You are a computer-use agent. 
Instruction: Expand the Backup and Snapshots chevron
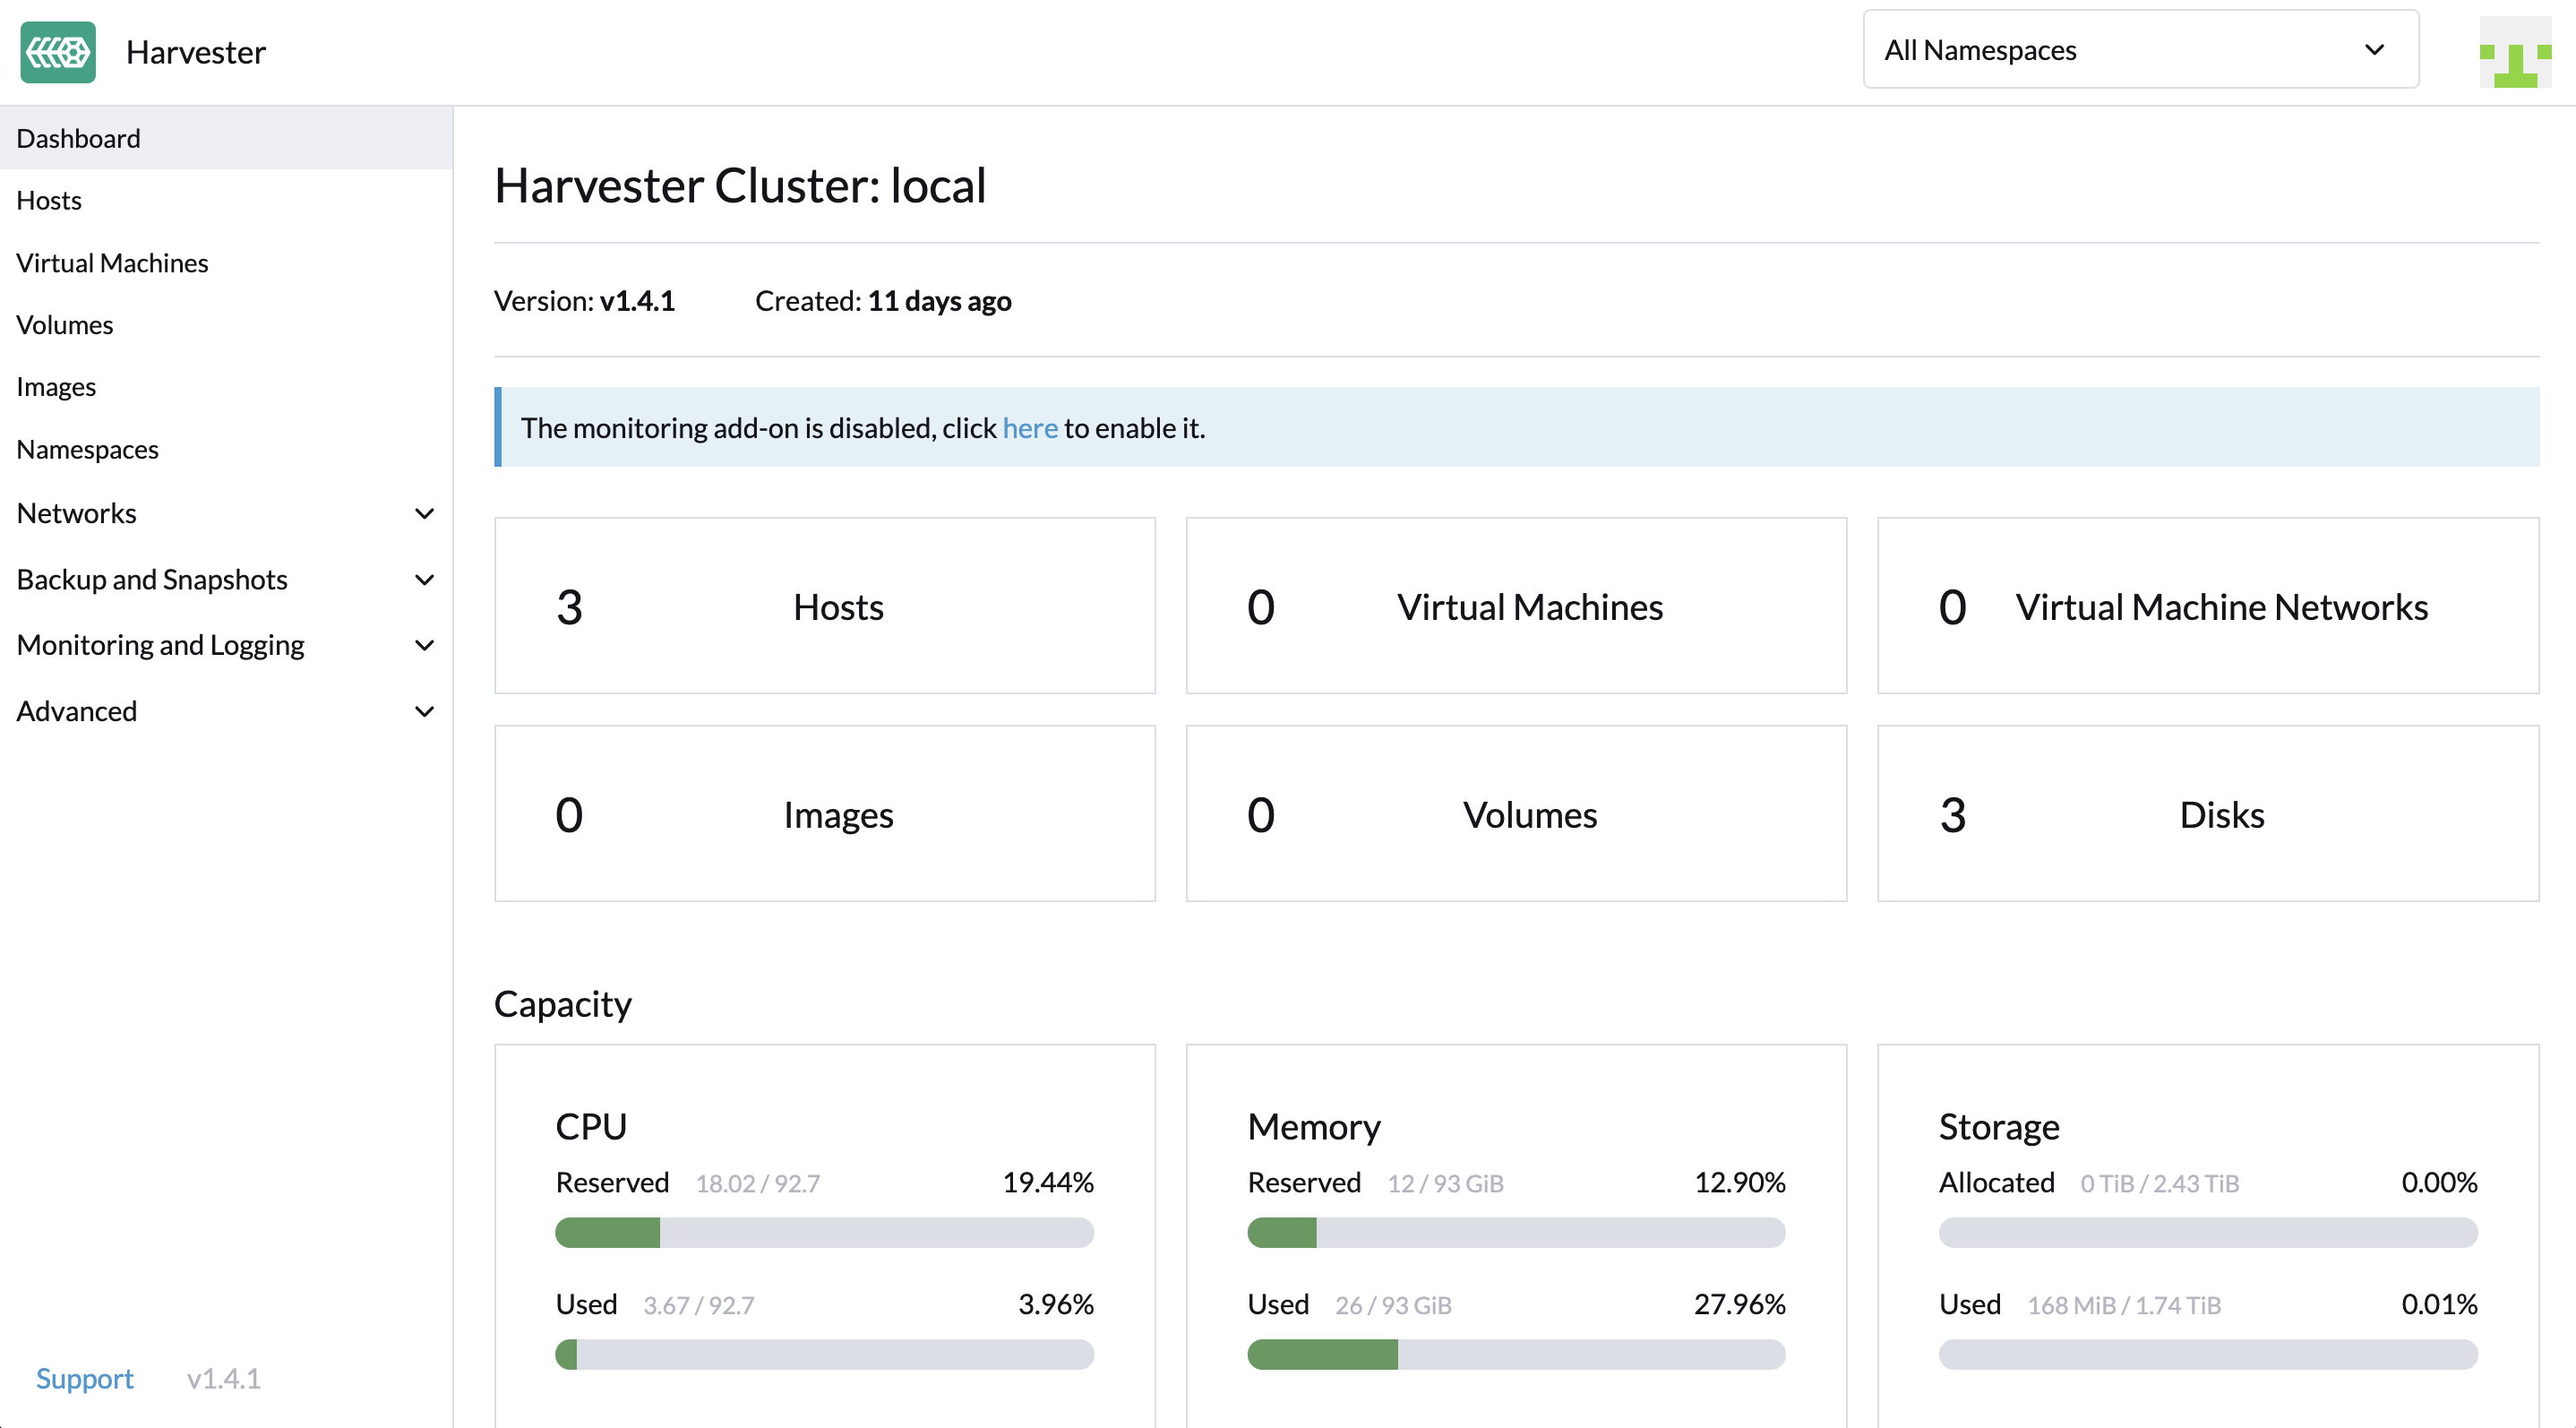tap(424, 580)
